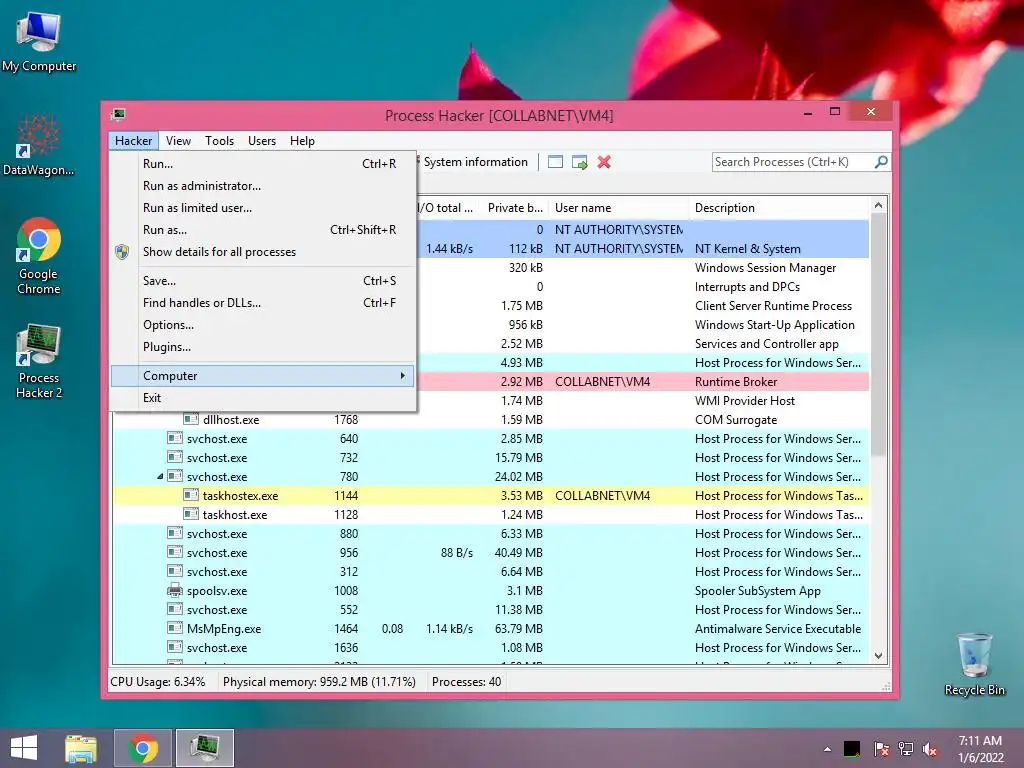1024x768 pixels.
Task: Choose Run... from Hacker menu
Action: [x=263, y=164]
